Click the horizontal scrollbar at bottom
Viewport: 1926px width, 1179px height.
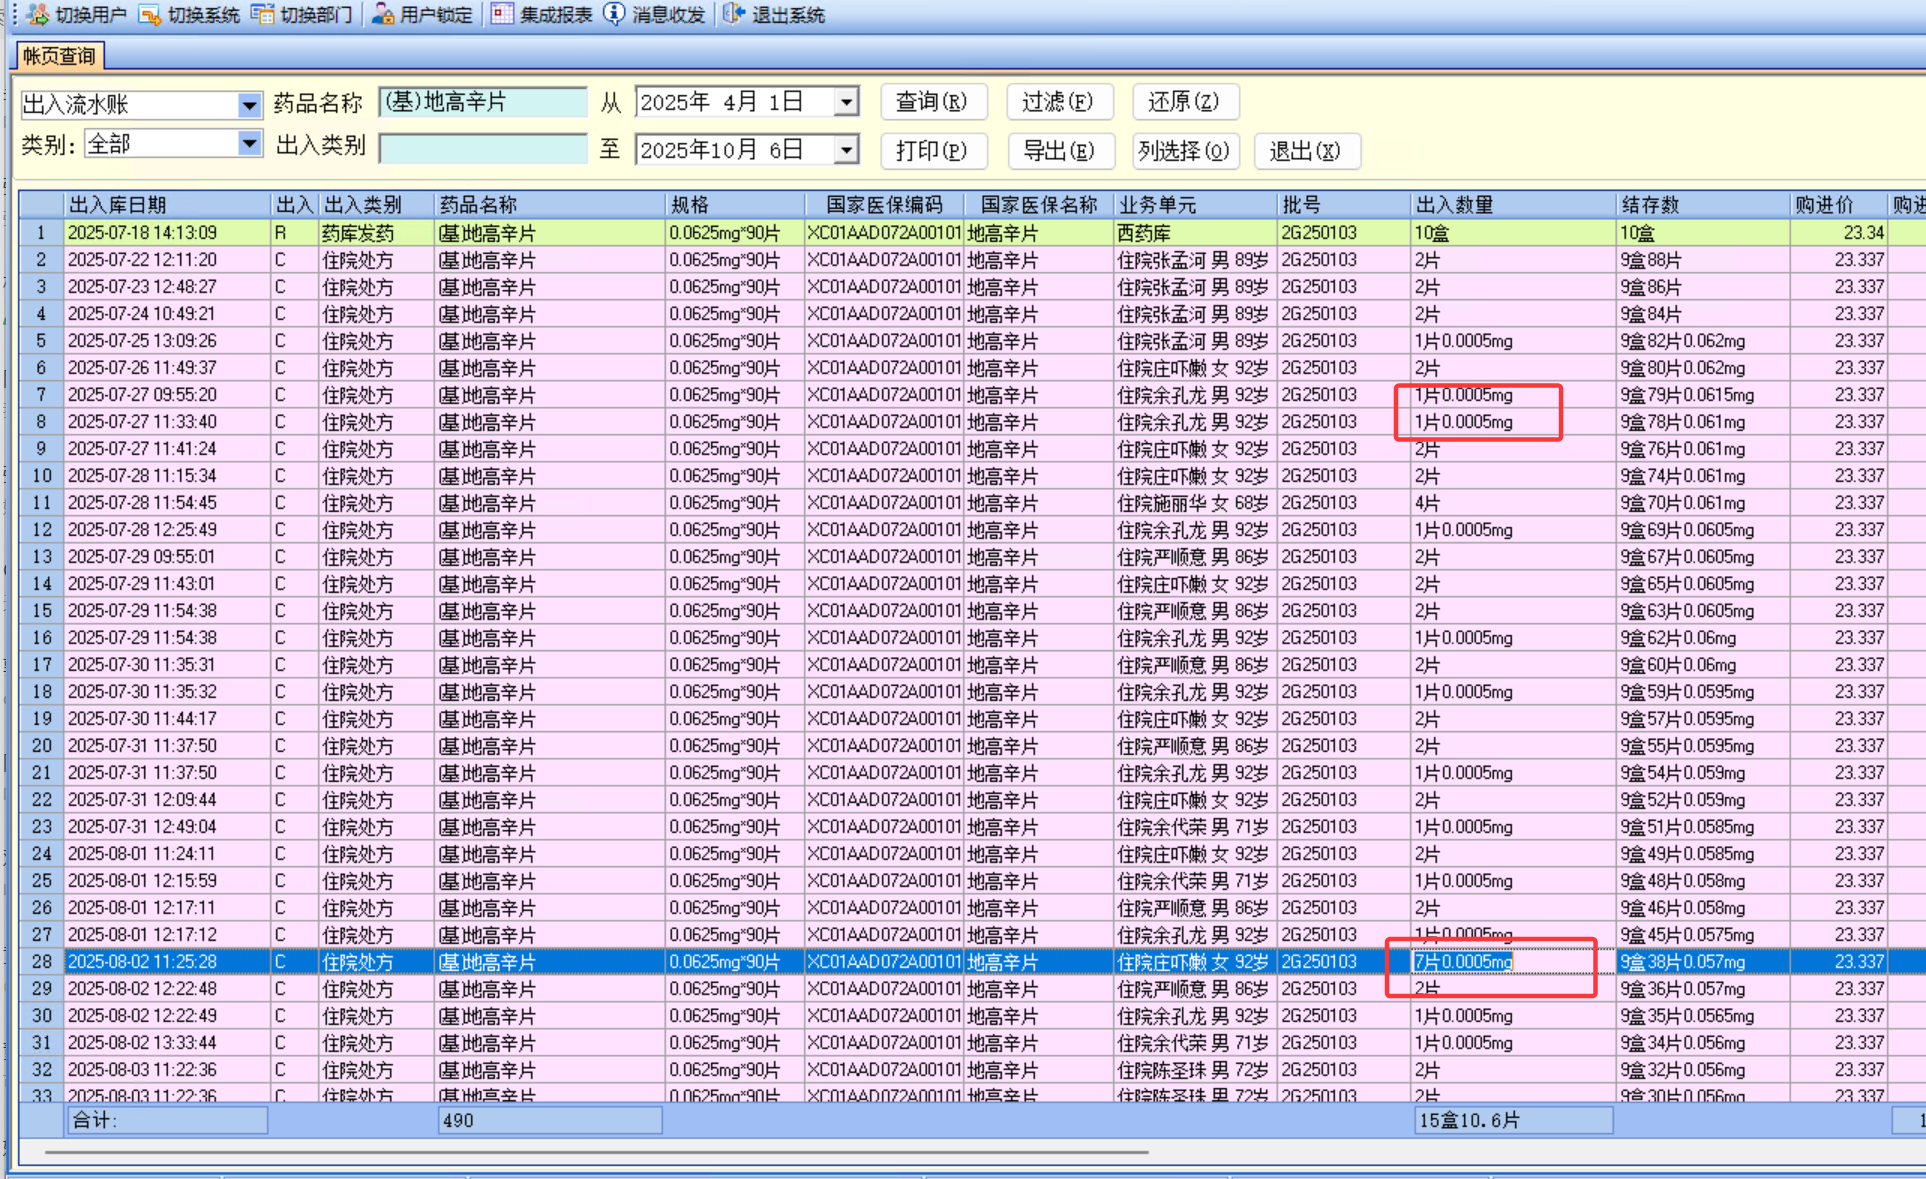[x=596, y=1152]
